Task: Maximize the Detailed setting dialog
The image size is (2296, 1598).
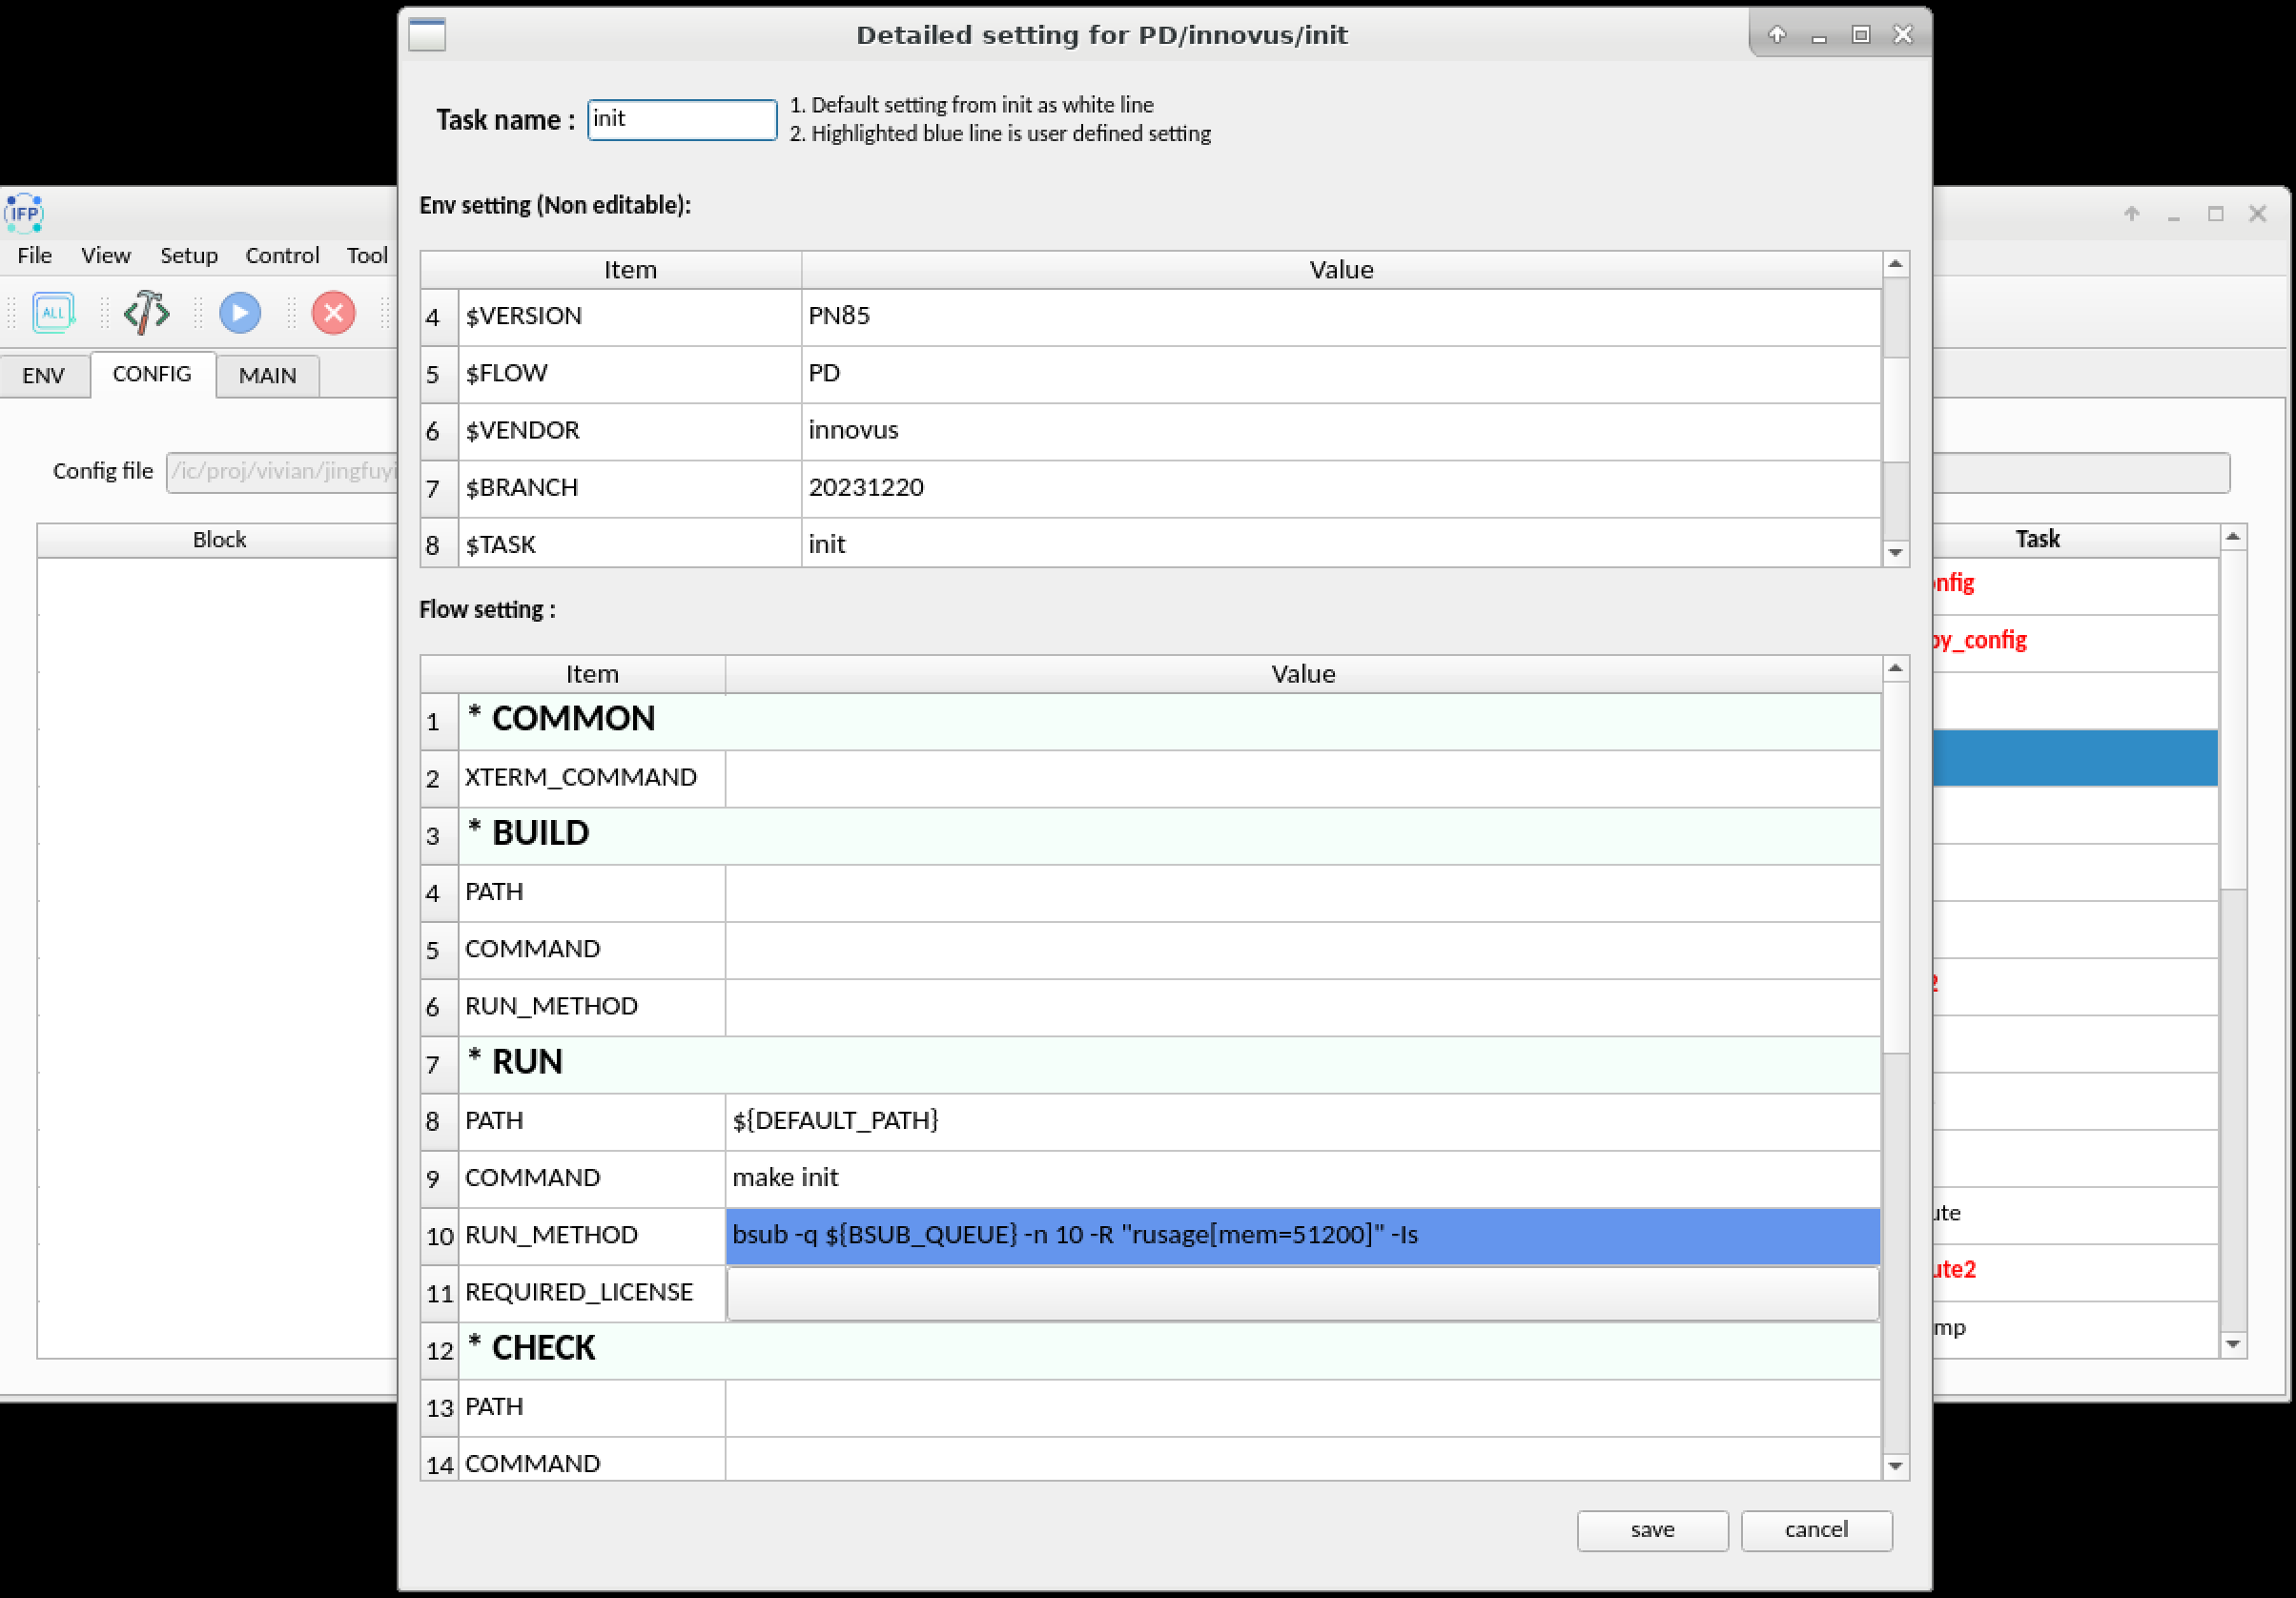Action: coord(1860,35)
